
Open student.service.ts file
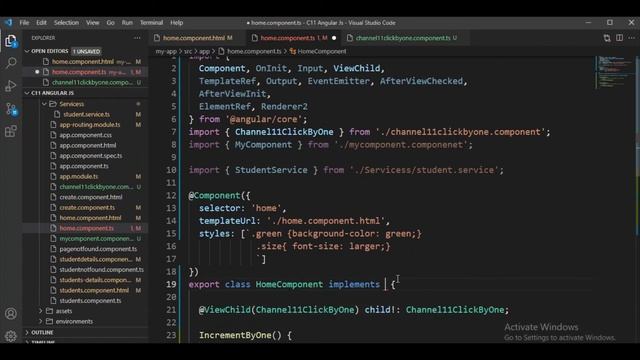[x=87, y=114]
